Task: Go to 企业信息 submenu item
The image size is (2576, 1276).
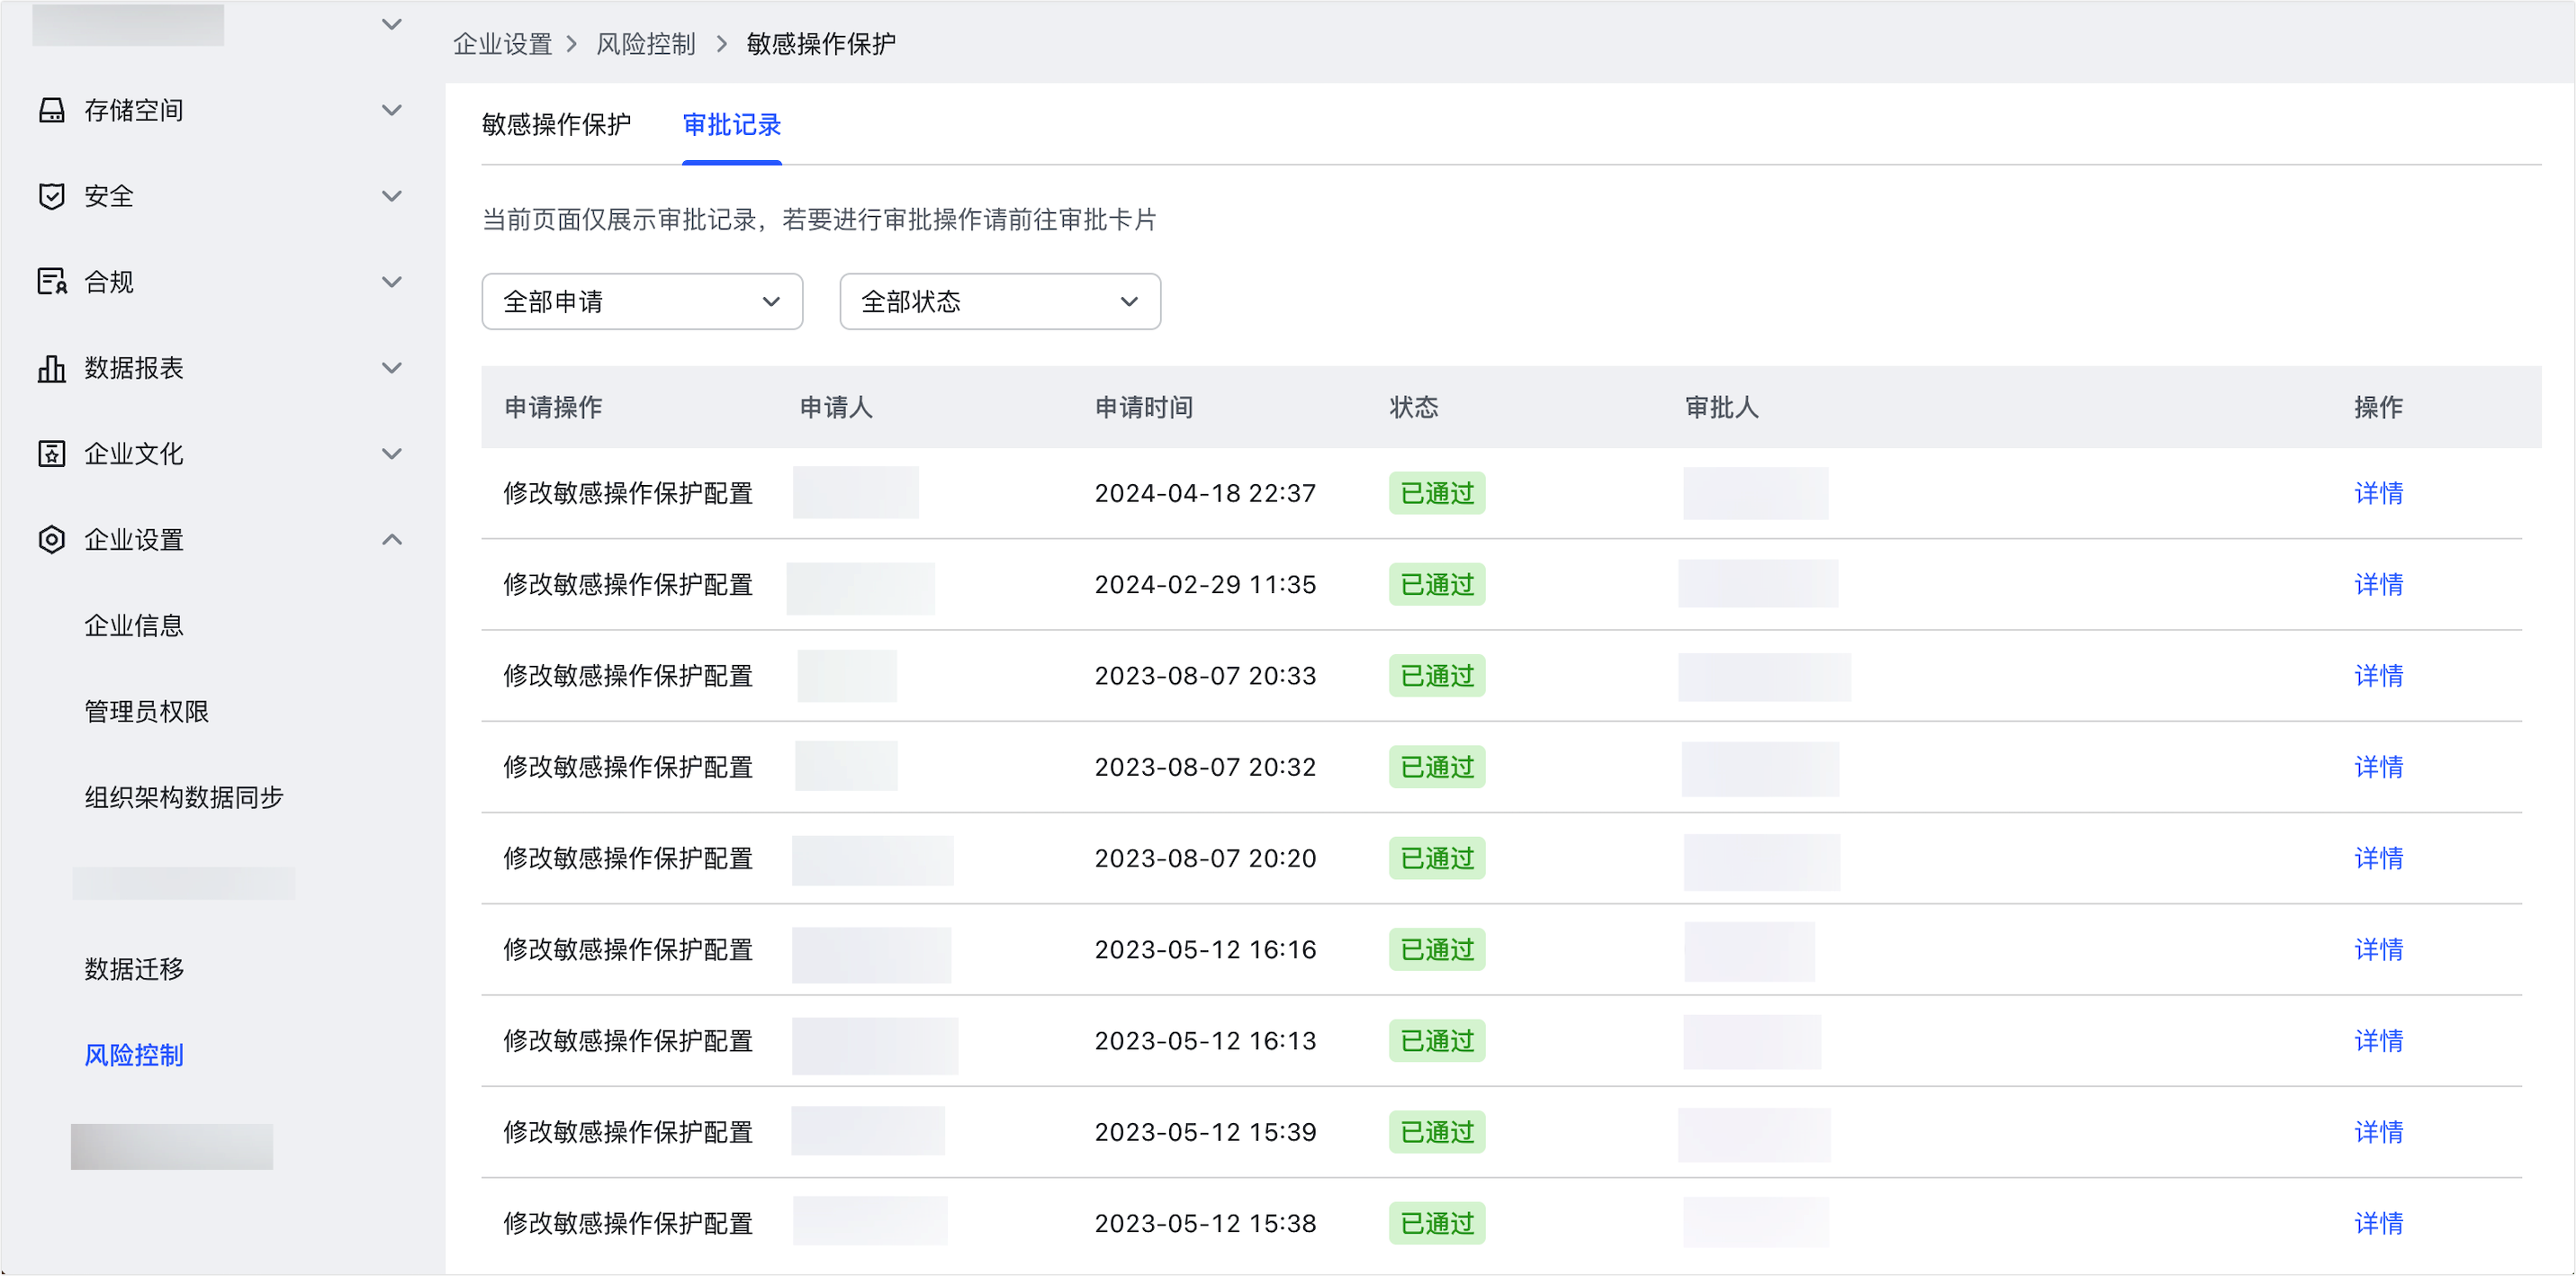Action: tap(134, 626)
